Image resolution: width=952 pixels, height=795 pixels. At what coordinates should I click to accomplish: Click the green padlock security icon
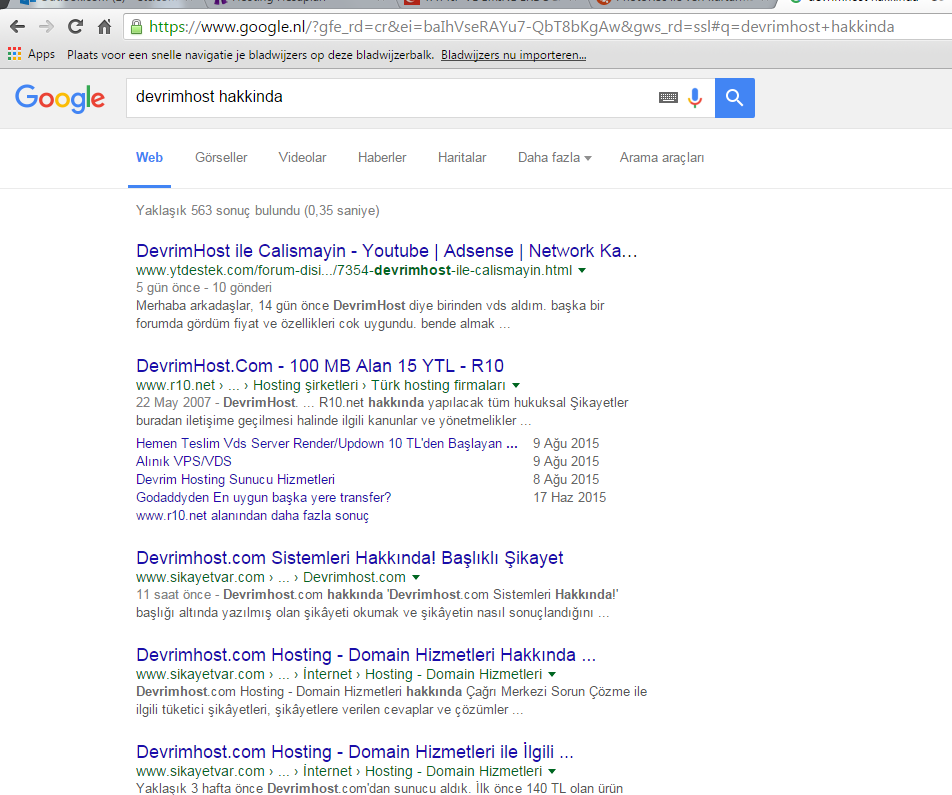pos(137,27)
